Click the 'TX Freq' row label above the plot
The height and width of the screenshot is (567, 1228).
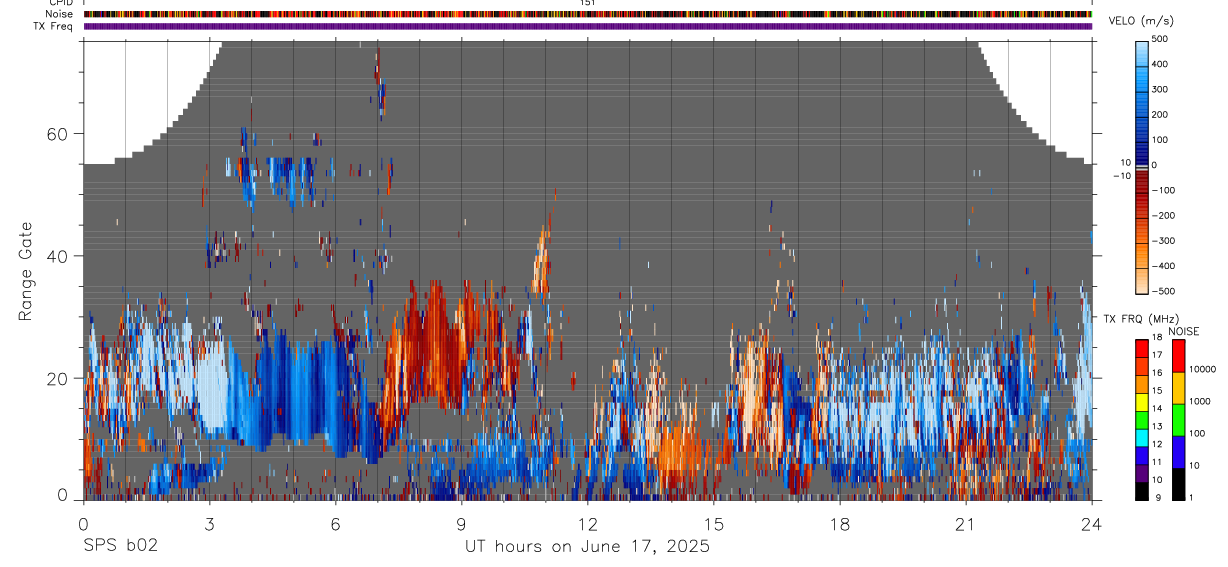(54, 26)
